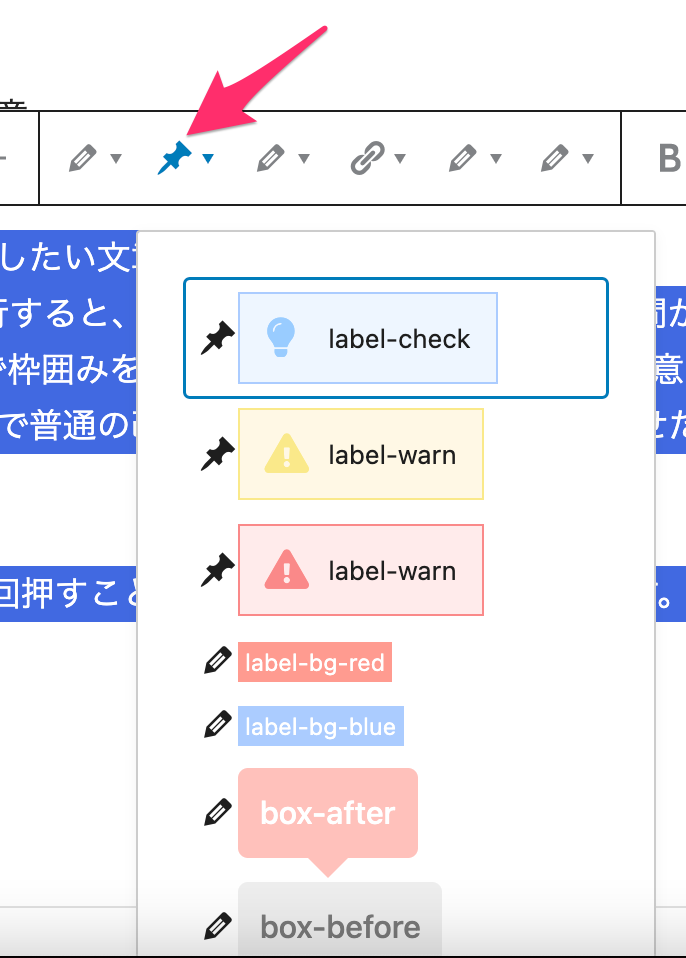
Task: Toggle bold with the B button
Action: pyautogui.click(x=669, y=158)
